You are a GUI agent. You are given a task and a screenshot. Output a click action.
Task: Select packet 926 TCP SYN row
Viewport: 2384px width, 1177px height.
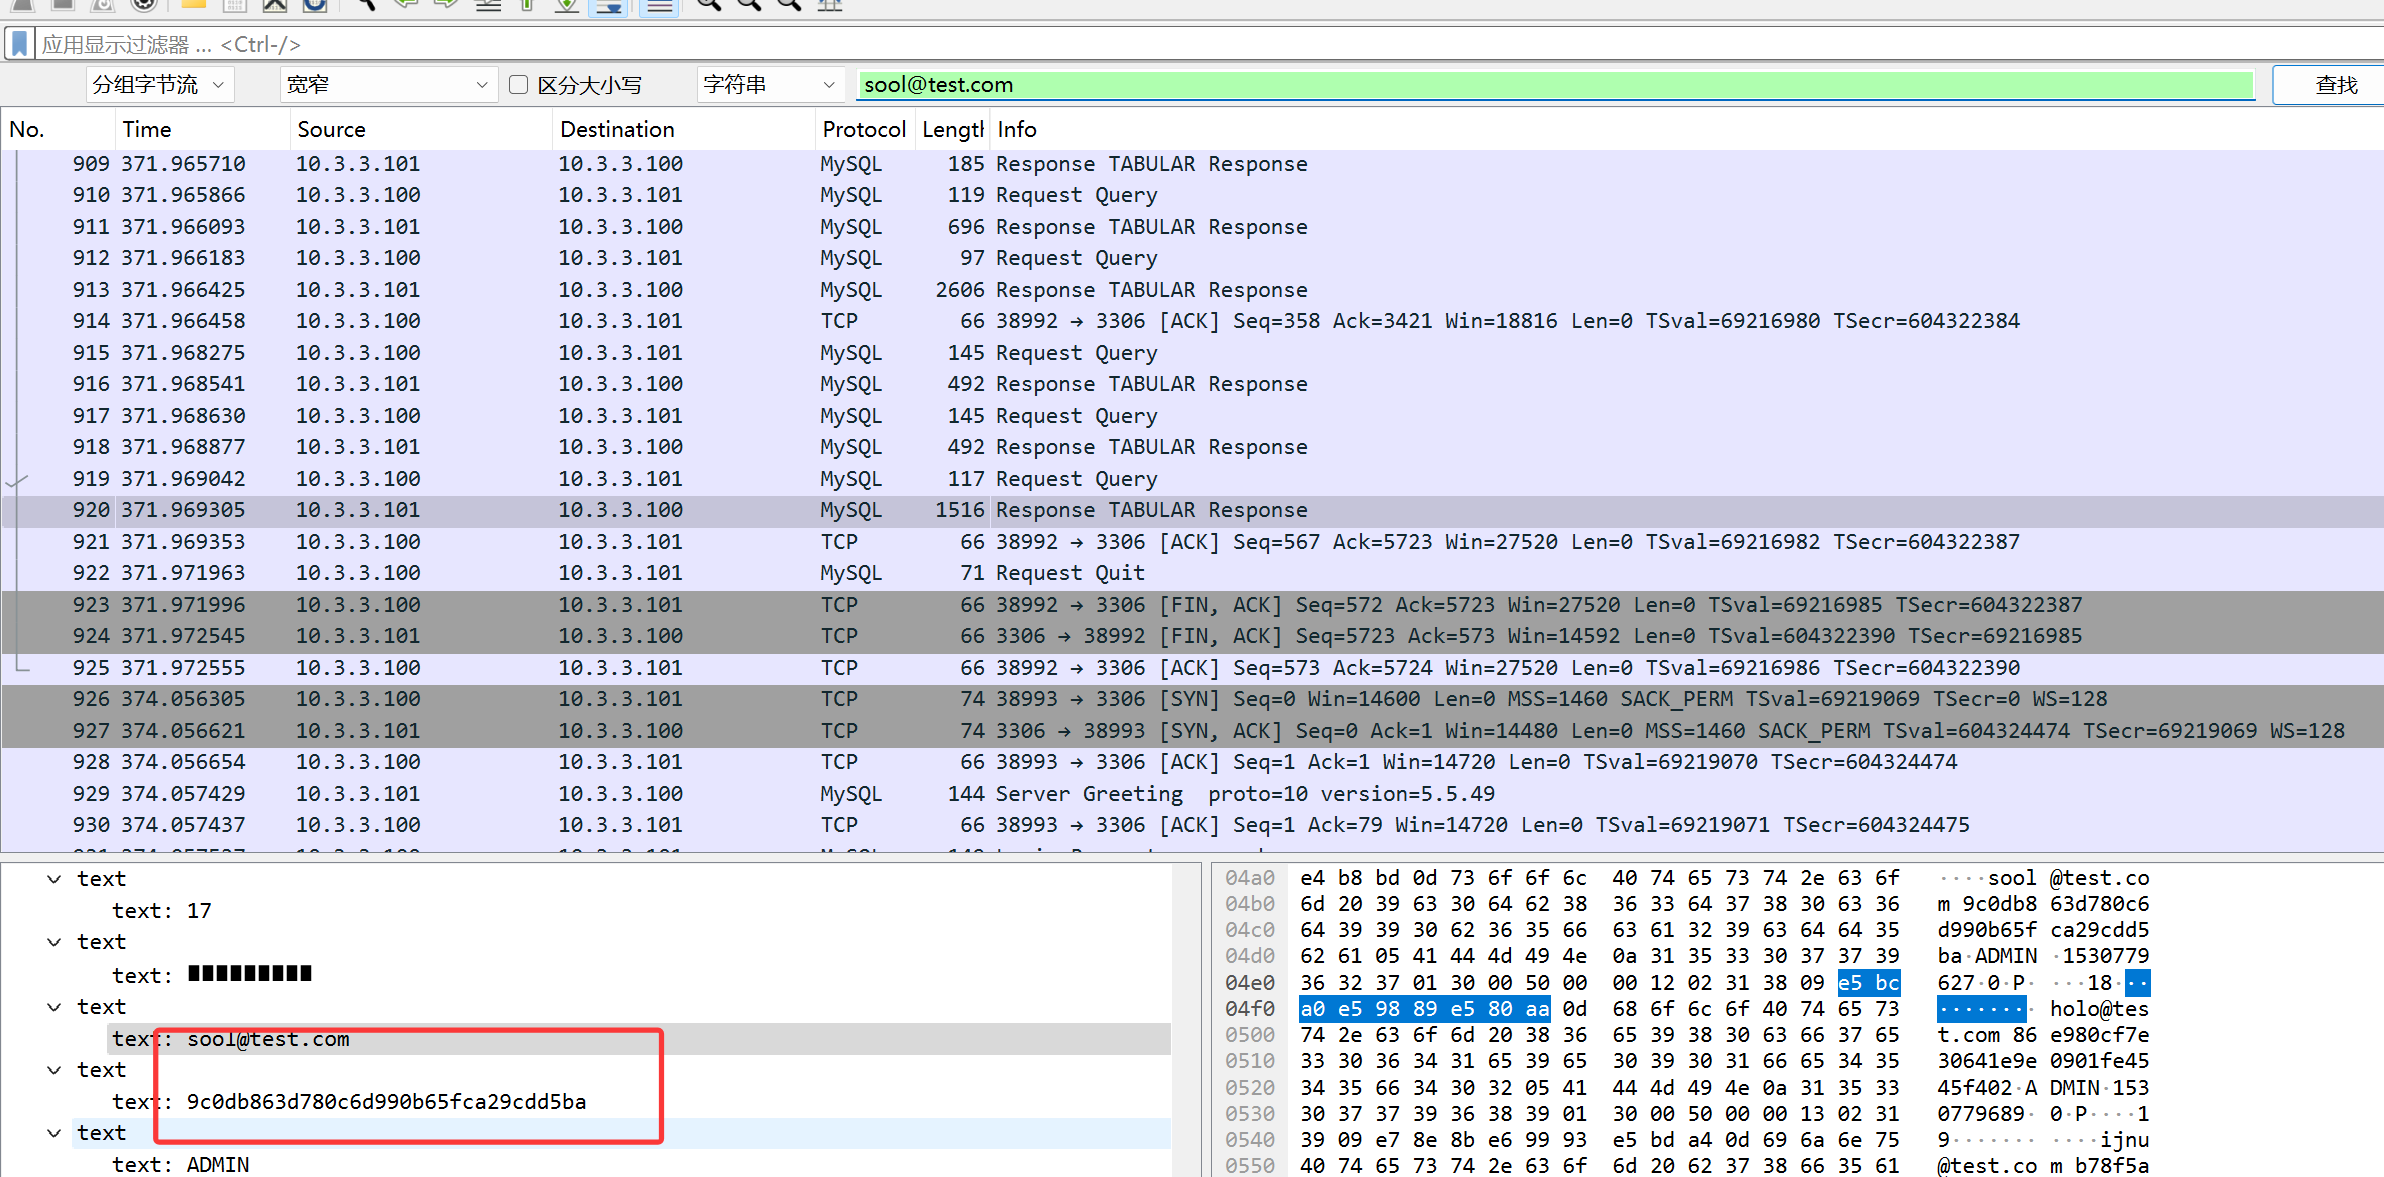tap(1192, 699)
